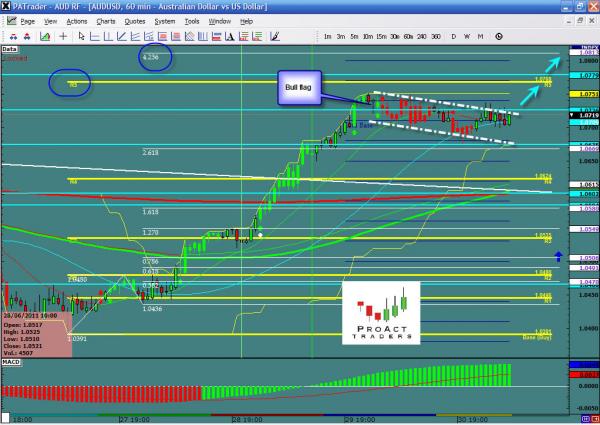Switch chart to 1m timeframe
This screenshot has height=425, width=600.
click(328, 36)
